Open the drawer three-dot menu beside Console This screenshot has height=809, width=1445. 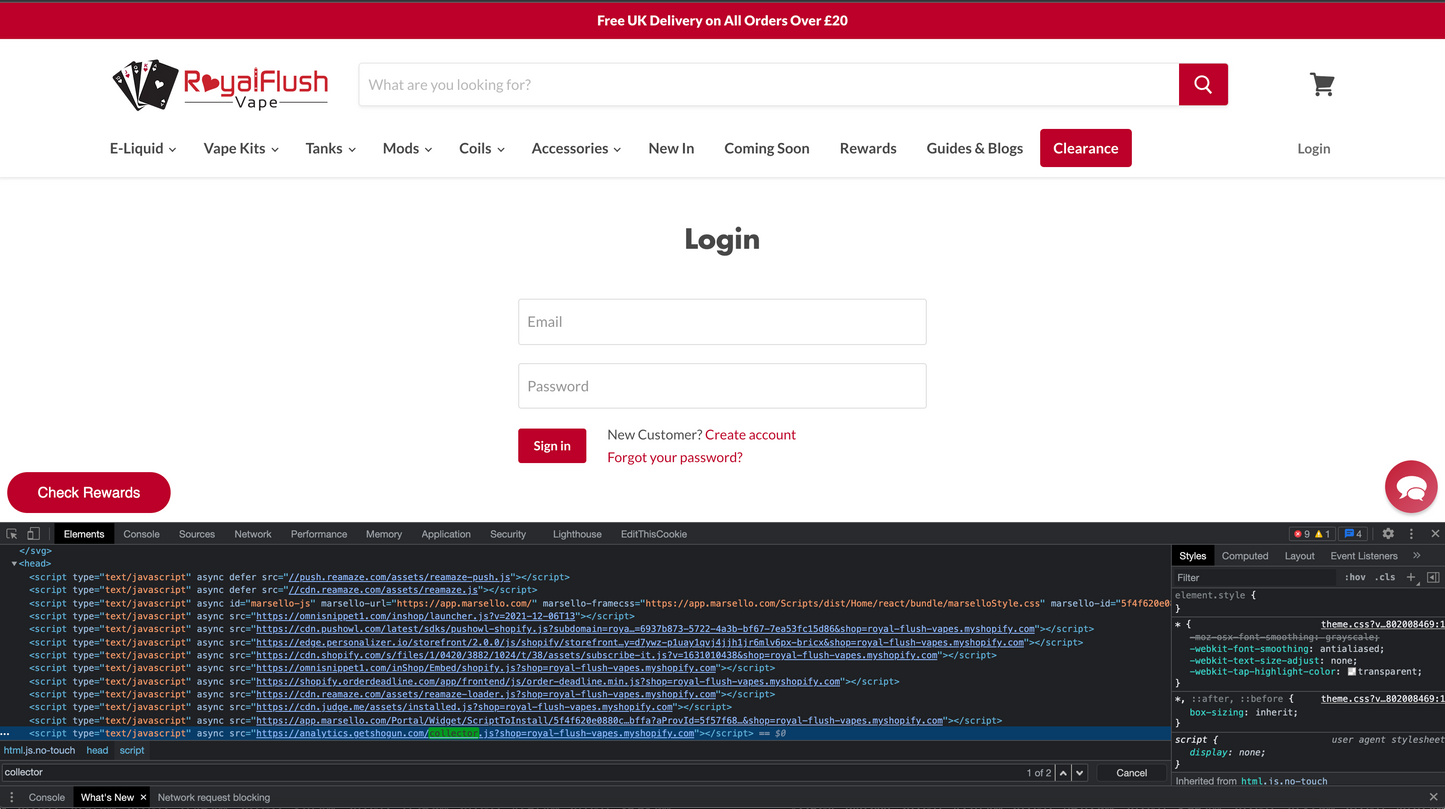12,797
